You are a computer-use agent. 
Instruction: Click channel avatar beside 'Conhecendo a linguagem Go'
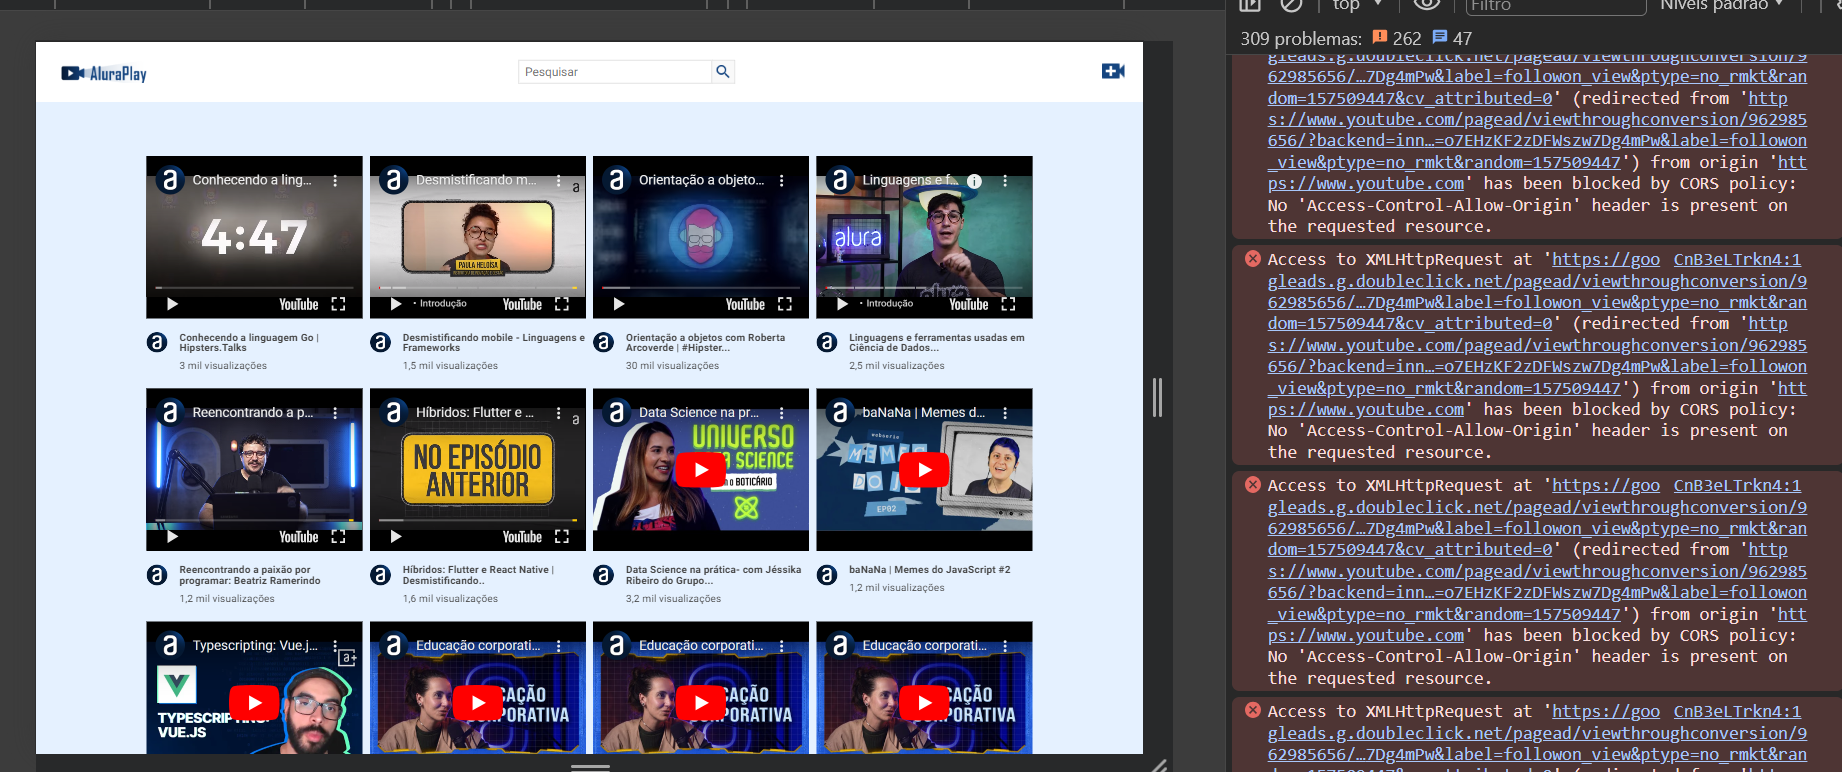click(157, 342)
